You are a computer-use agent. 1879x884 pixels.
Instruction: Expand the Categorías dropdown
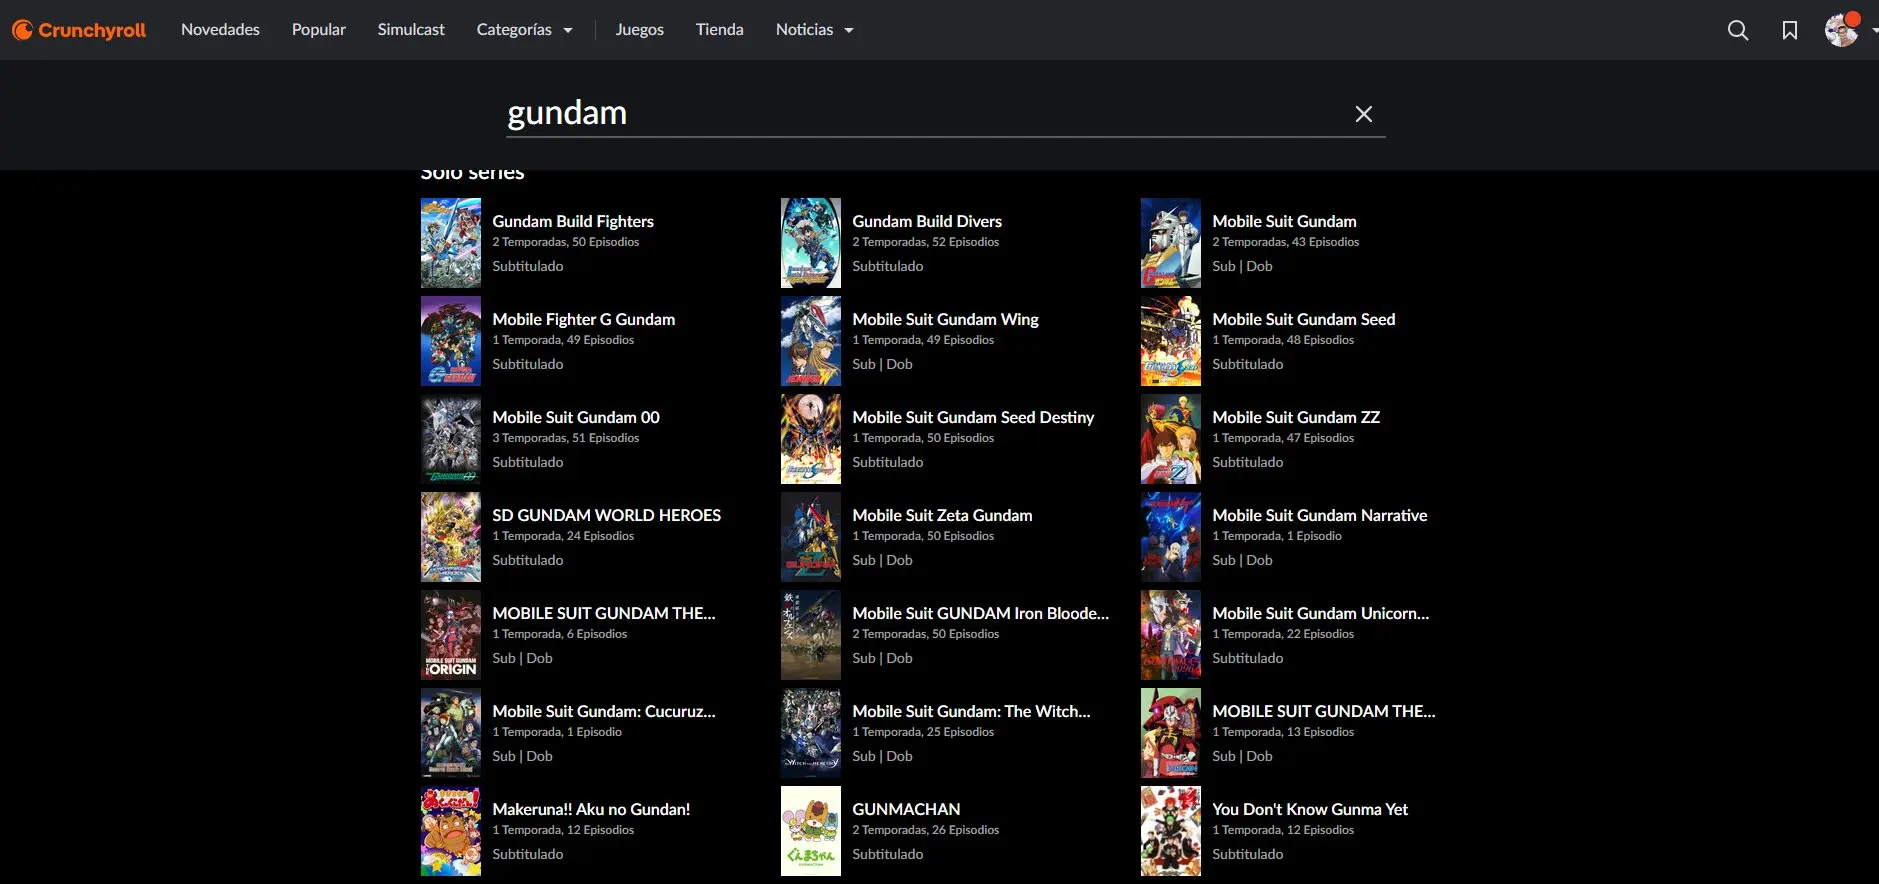pyautogui.click(x=525, y=30)
